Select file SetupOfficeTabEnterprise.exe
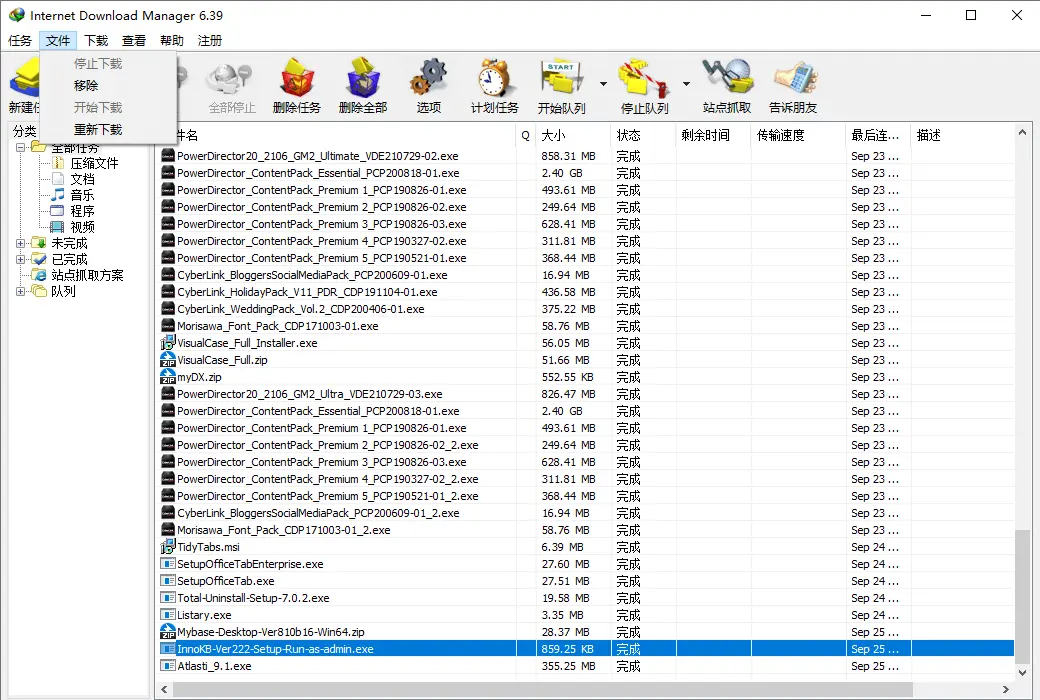1040x700 pixels. 250,564
